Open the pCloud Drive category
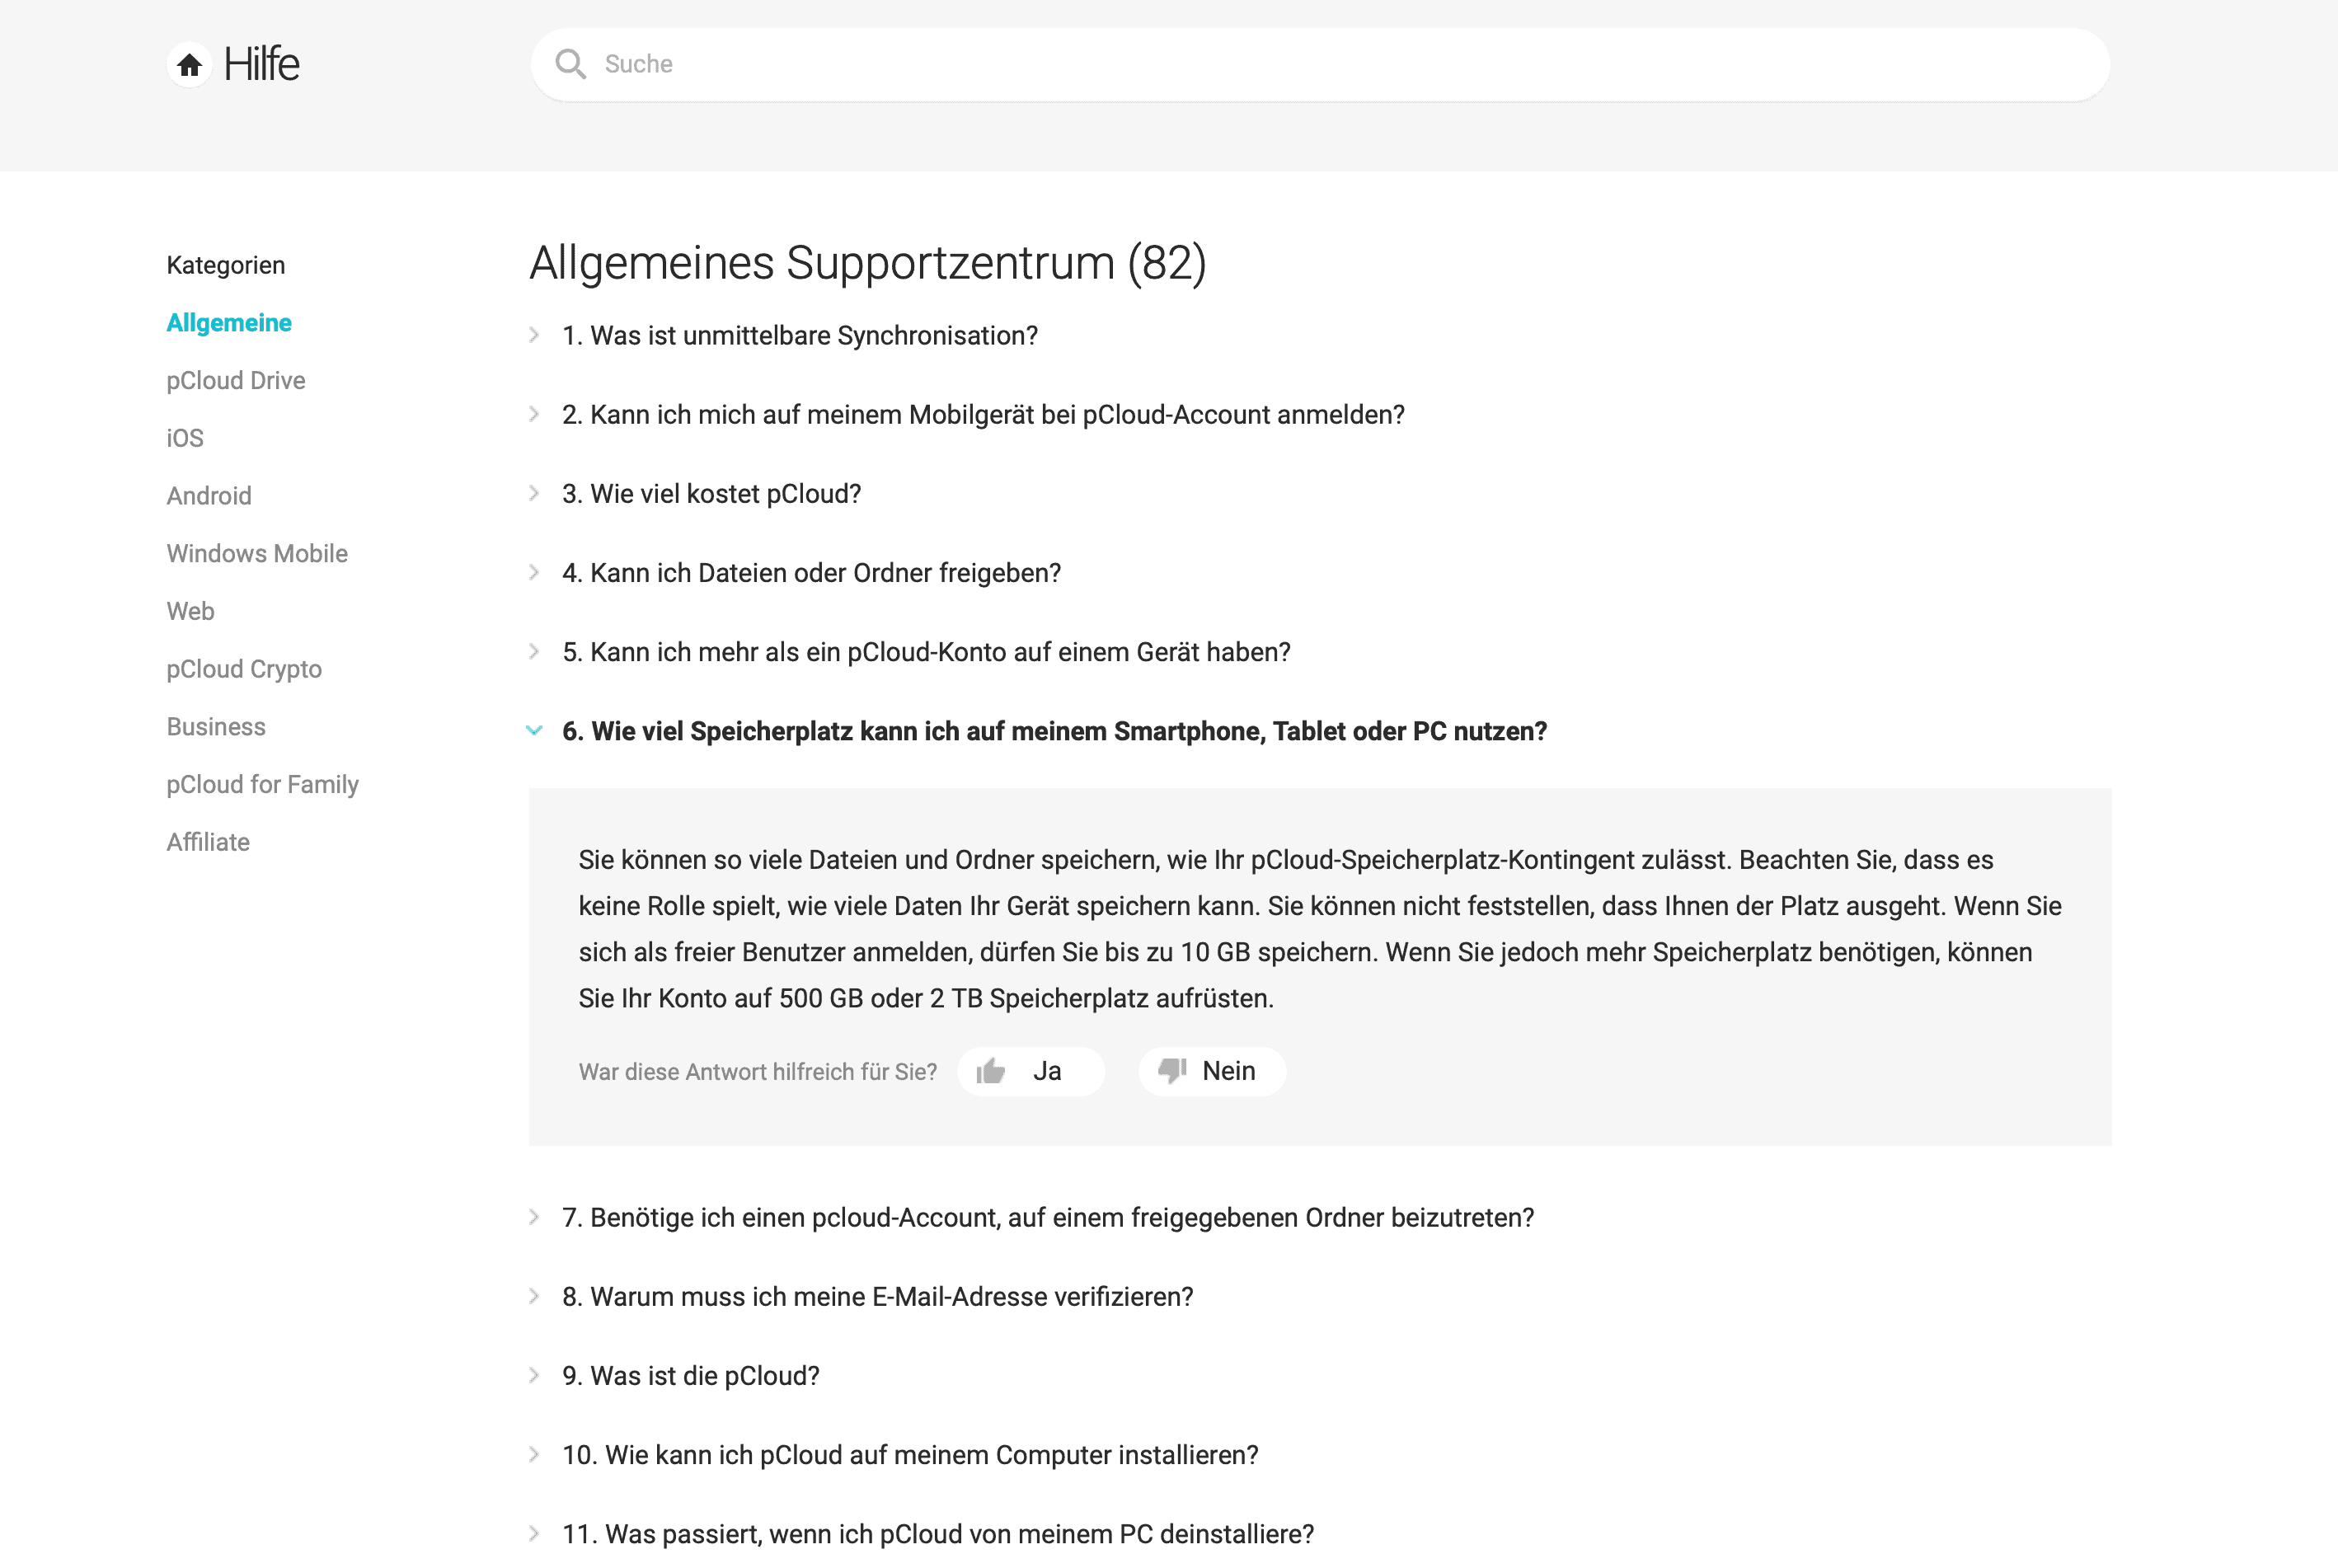The height and width of the screenshot is (1568, 2338). pos(236,381)
